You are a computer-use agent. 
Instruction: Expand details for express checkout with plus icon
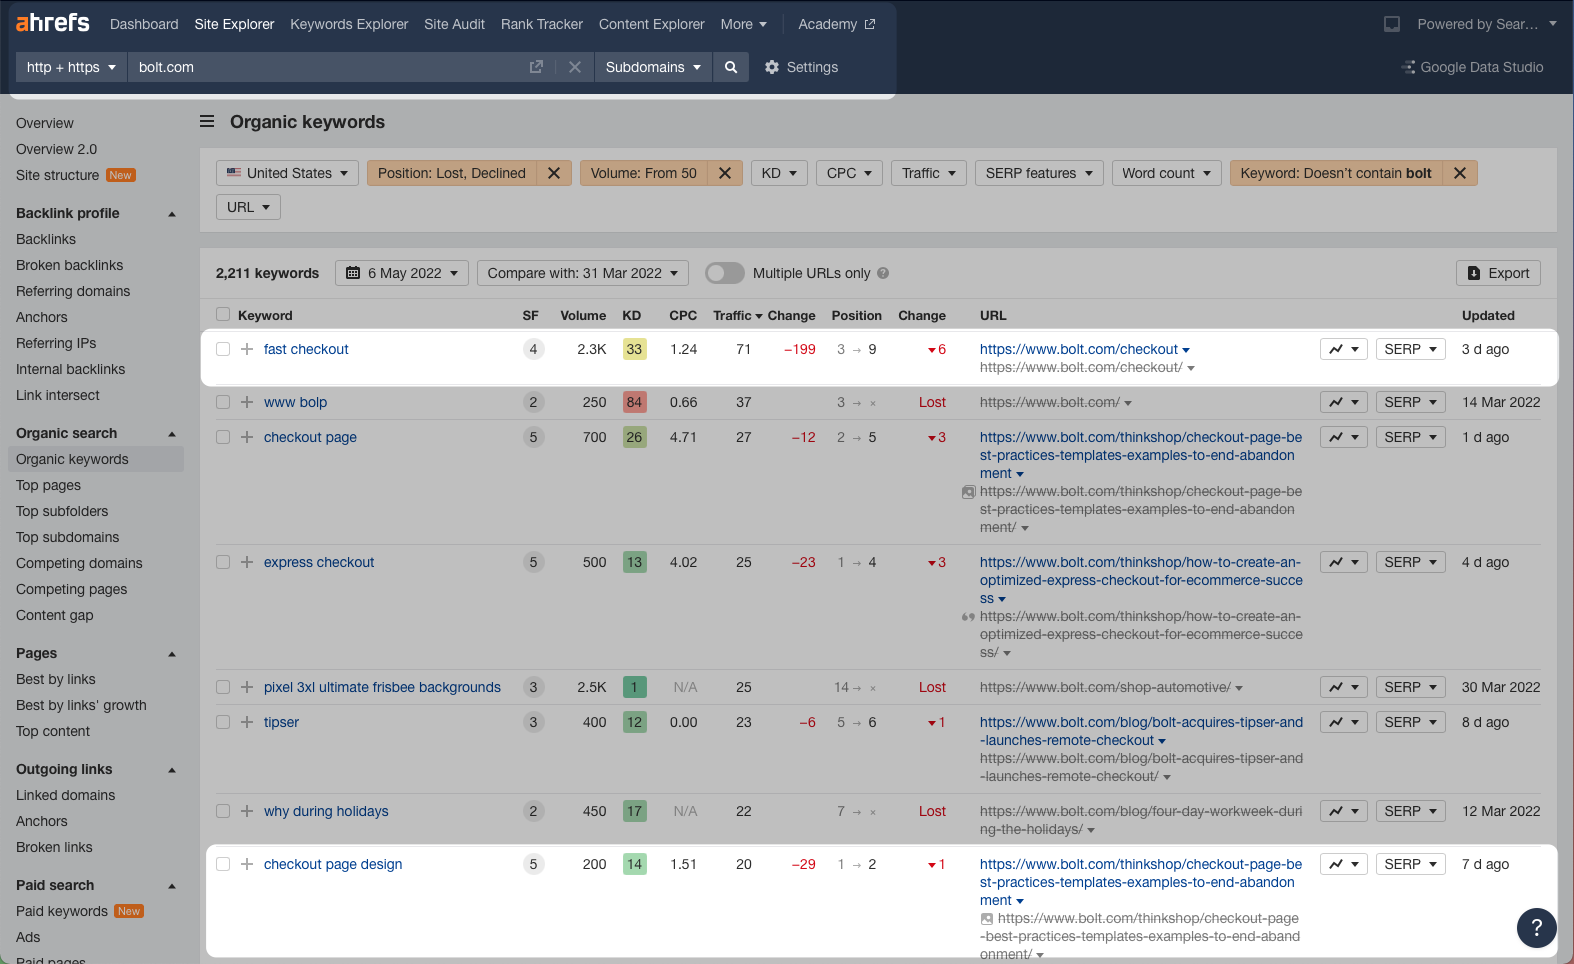pyautogui.click(x=247, y=562)
